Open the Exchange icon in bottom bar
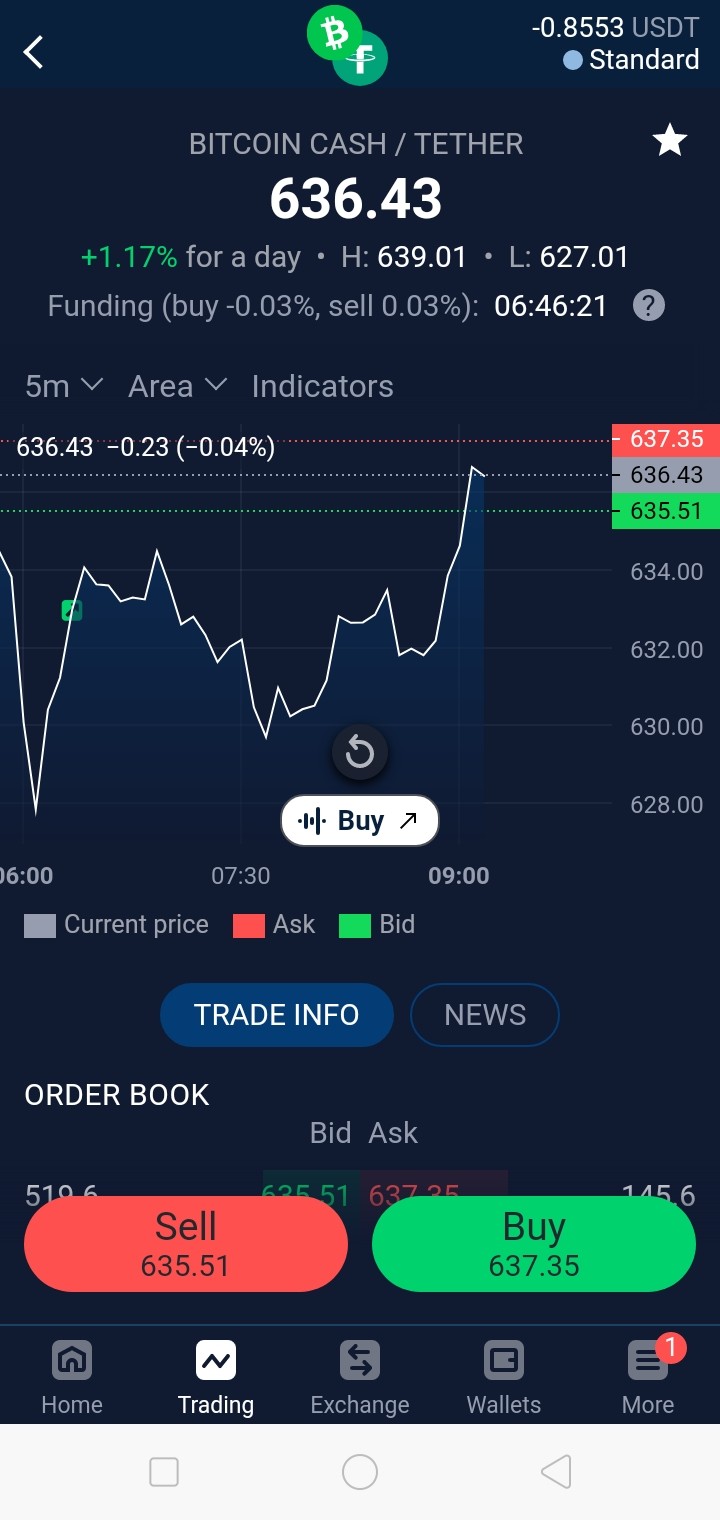 coord(360,1360)
